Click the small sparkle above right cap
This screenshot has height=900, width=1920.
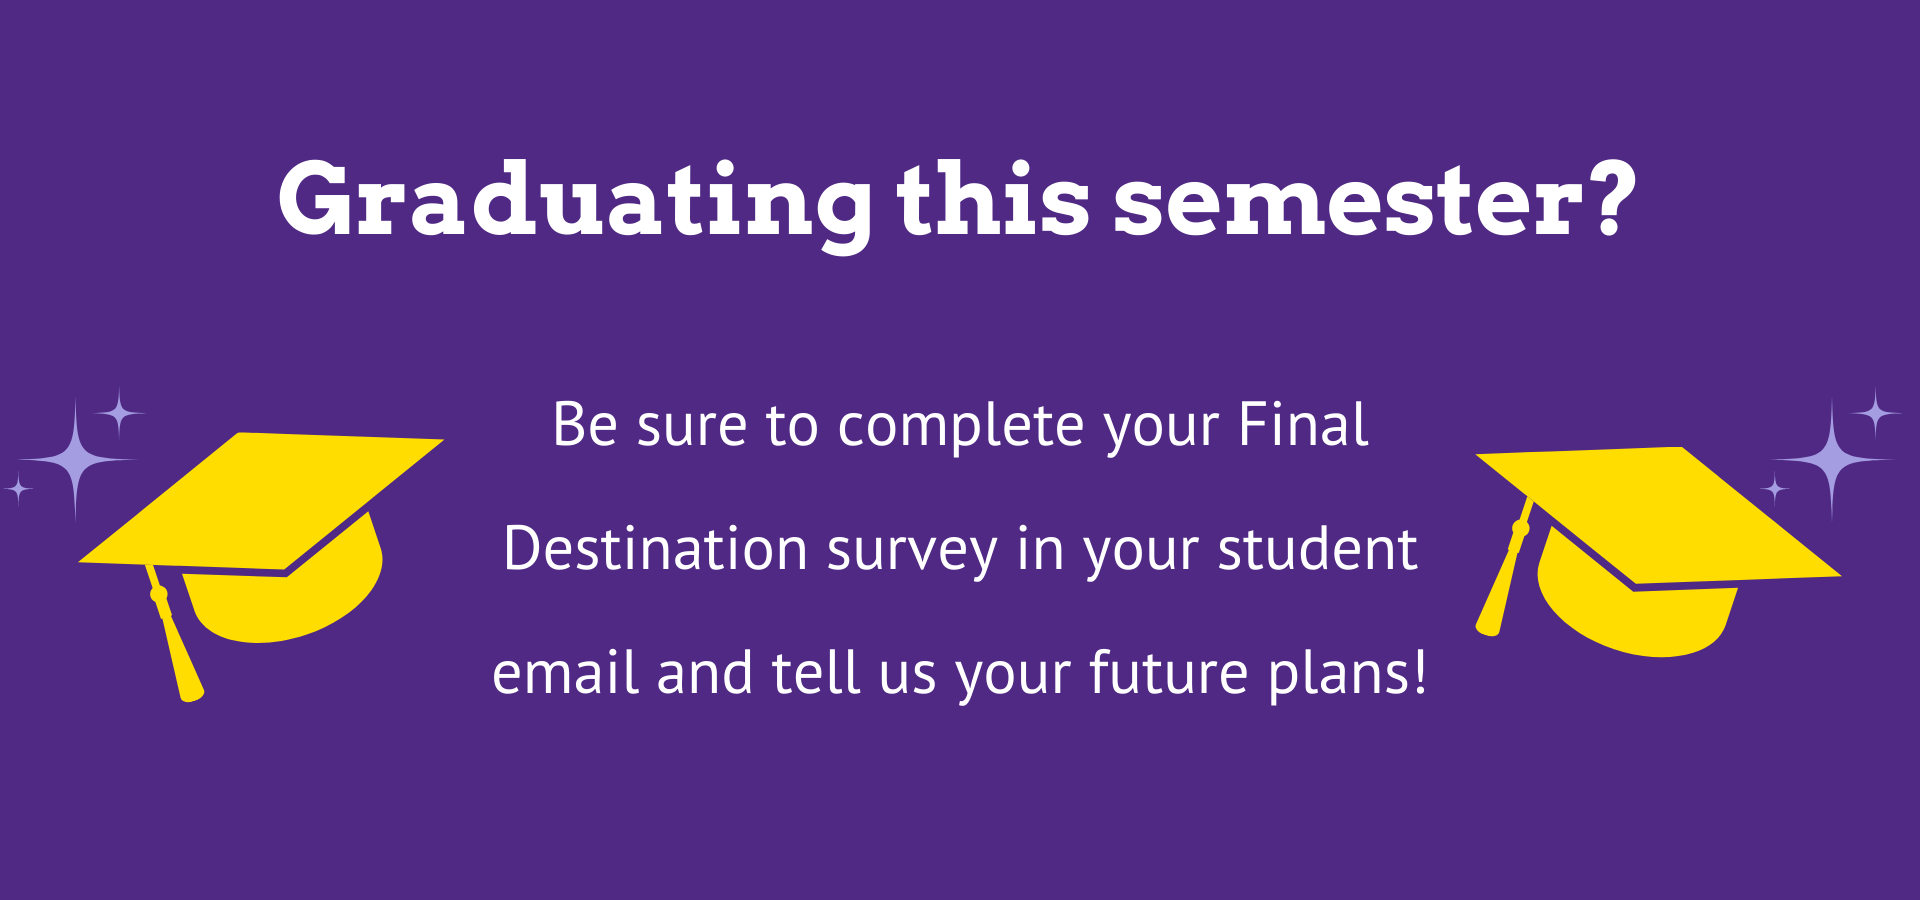1875,412
